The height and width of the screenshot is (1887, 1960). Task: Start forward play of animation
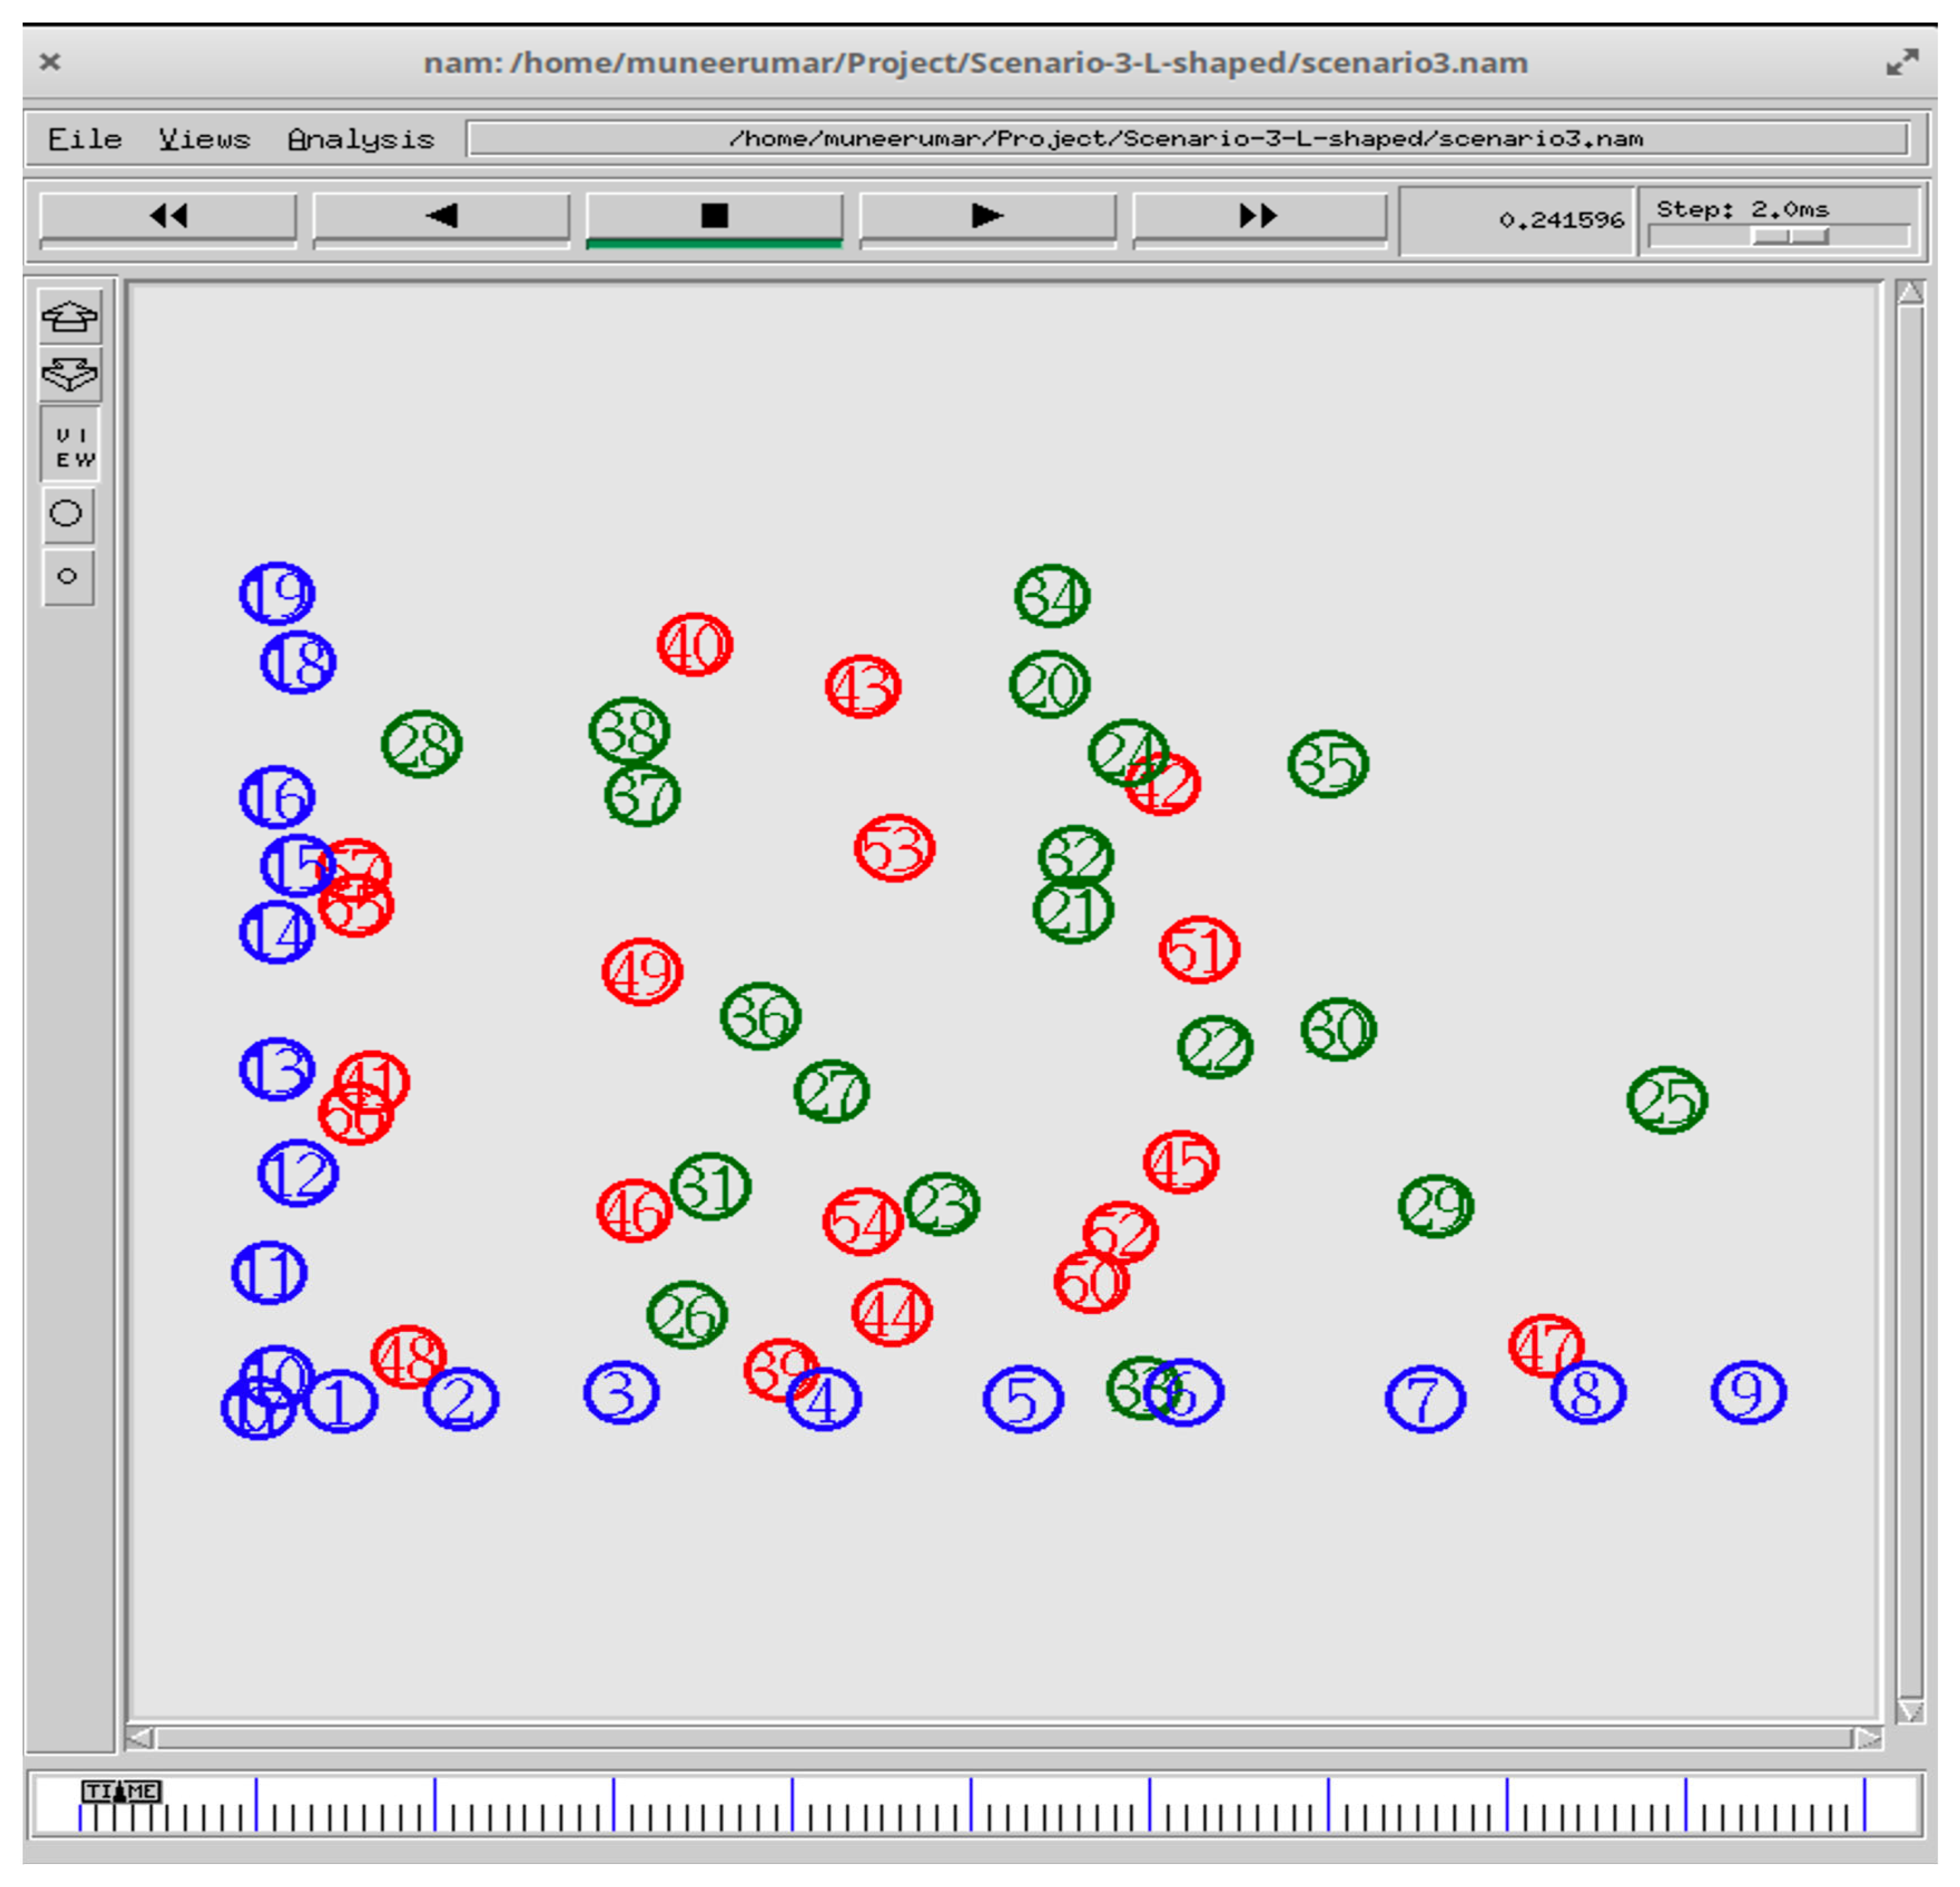click(x=987, y=216)
